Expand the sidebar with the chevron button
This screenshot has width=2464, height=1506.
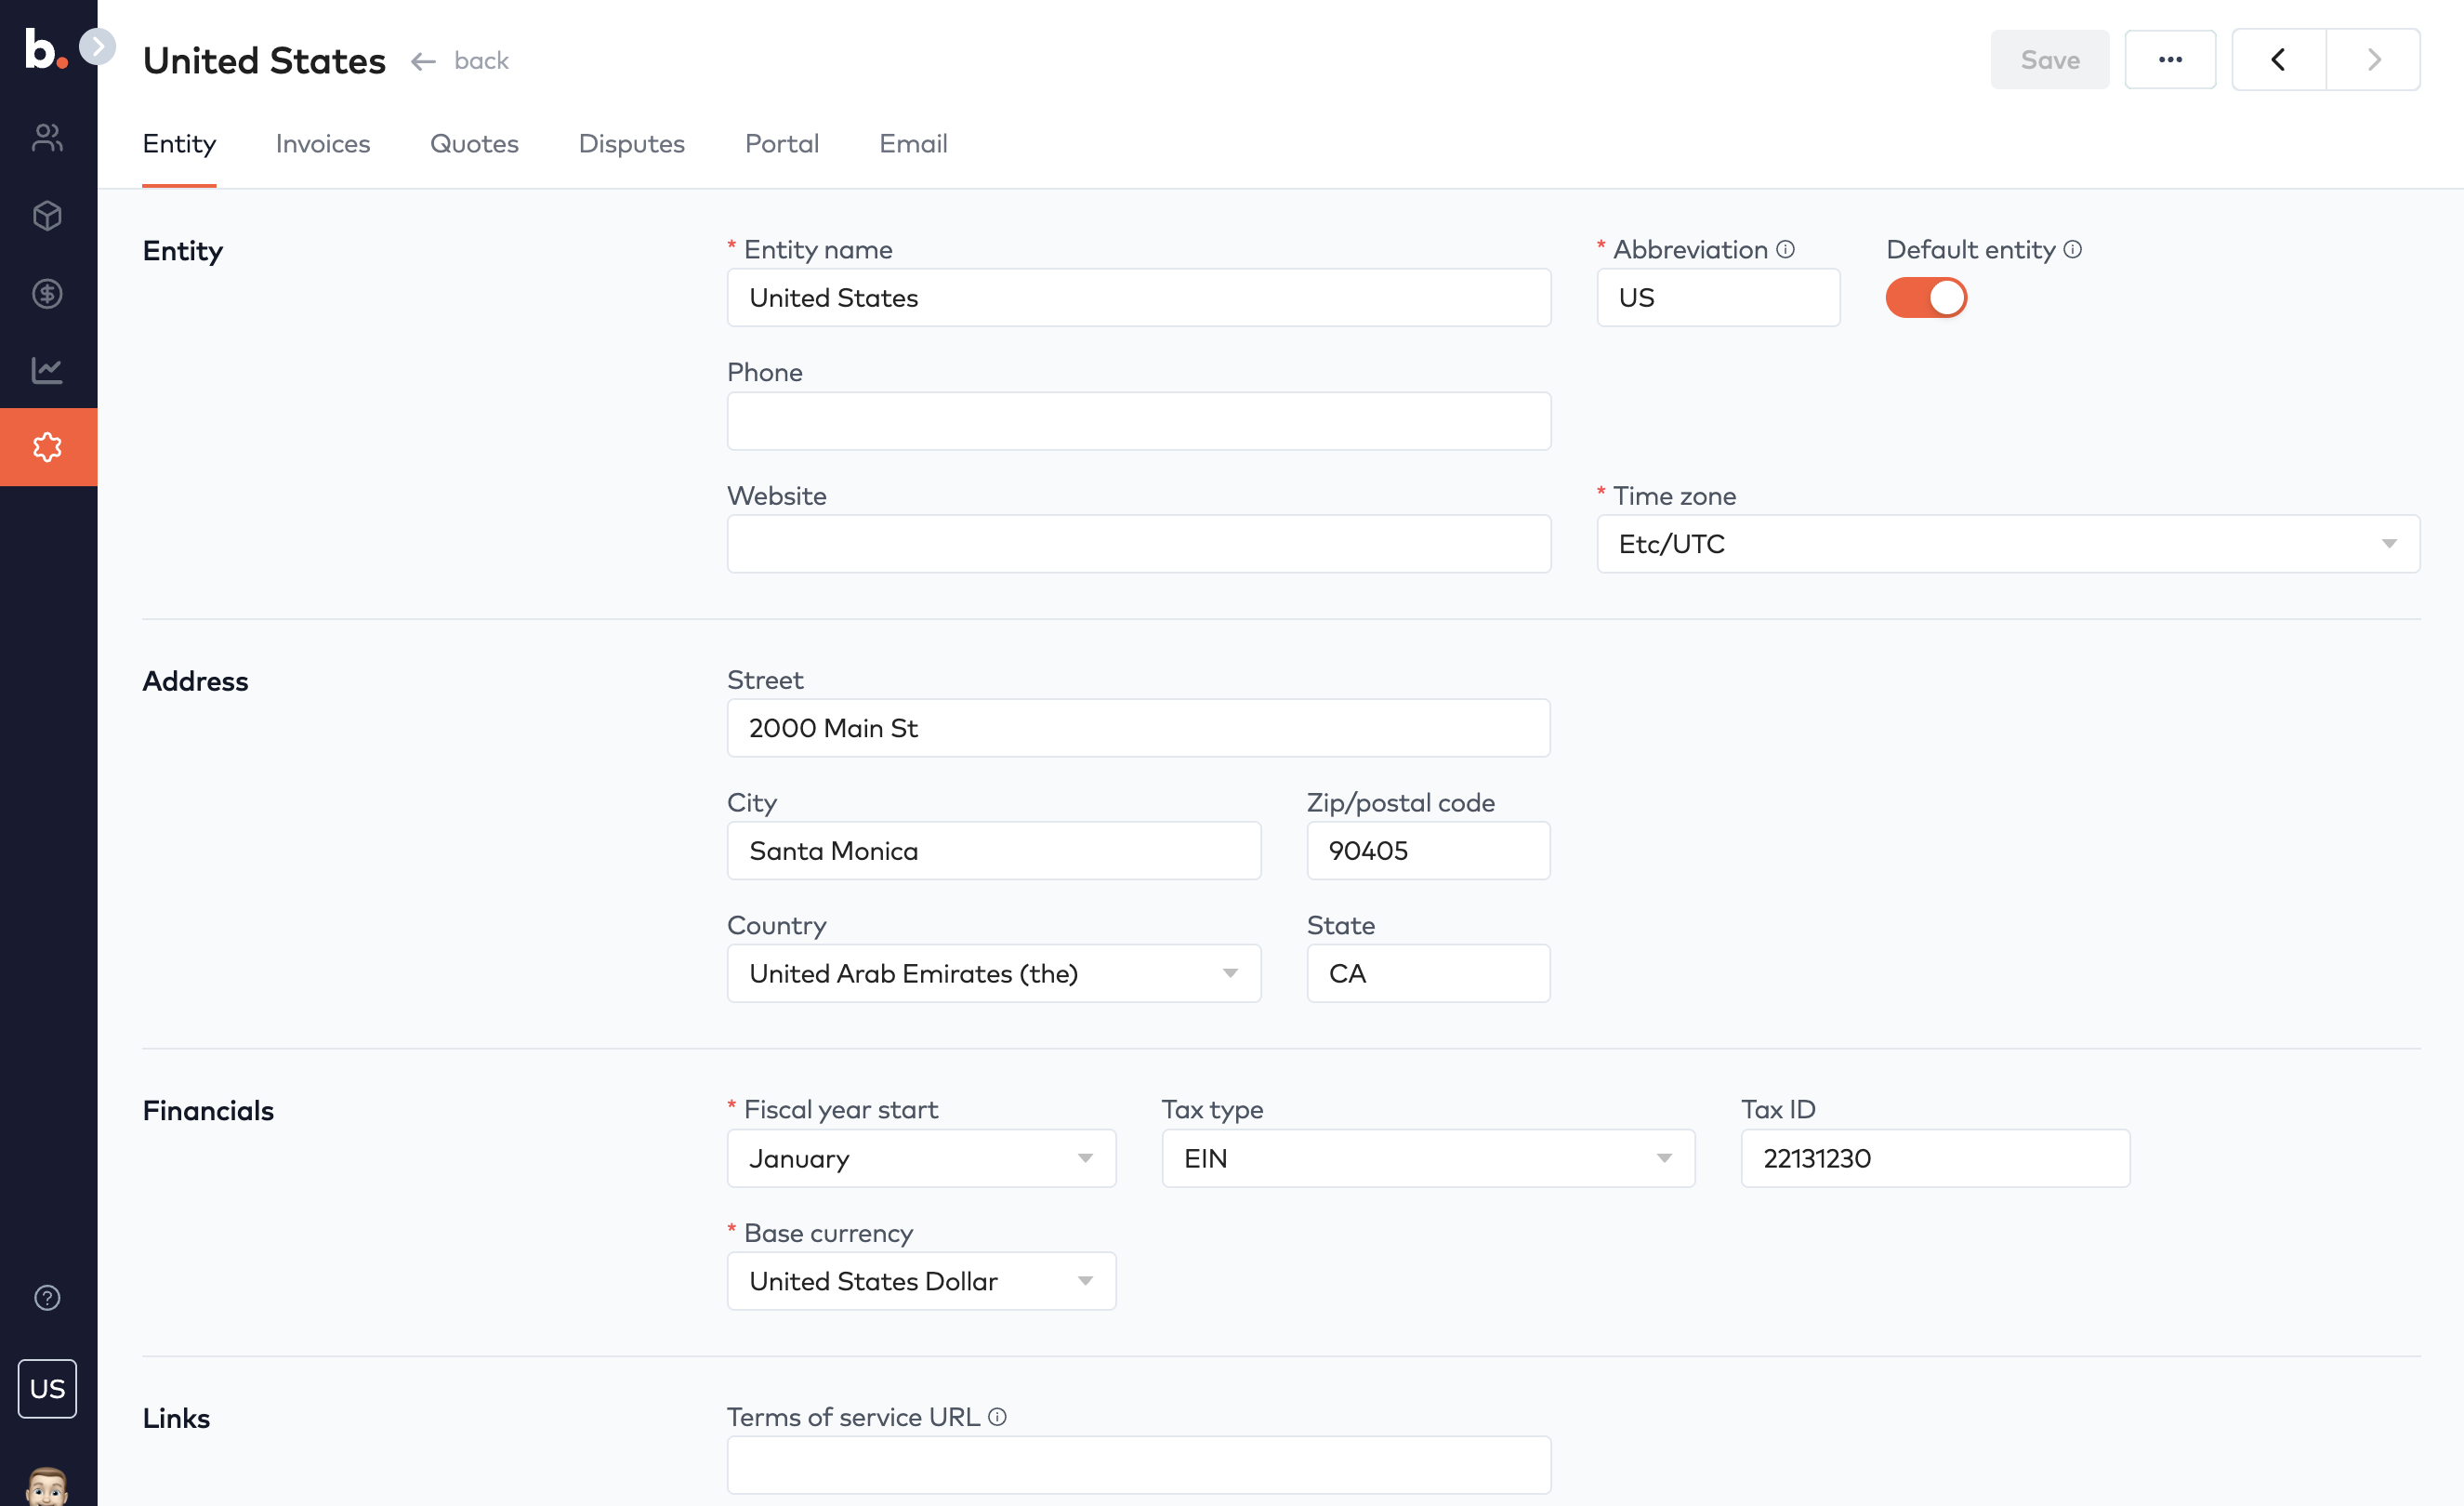pos(98,46)
